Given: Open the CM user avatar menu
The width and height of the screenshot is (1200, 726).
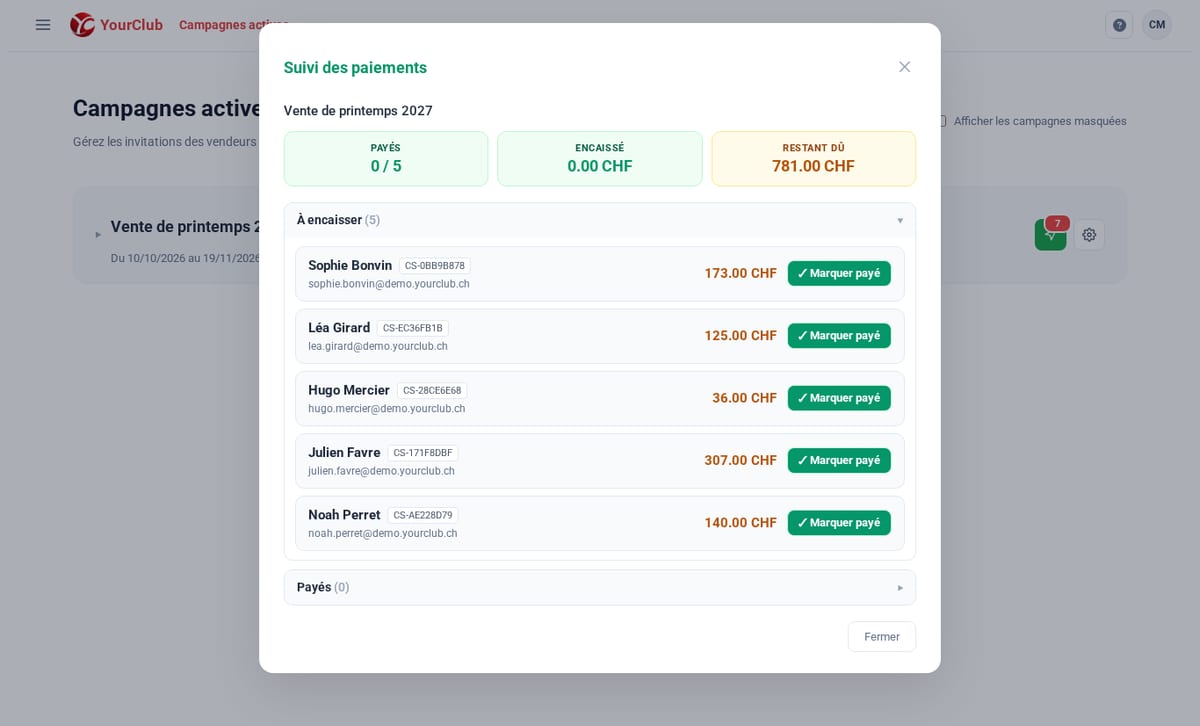Looking at the screenshot, I should pyautogui.click(x=1157, y=25).
